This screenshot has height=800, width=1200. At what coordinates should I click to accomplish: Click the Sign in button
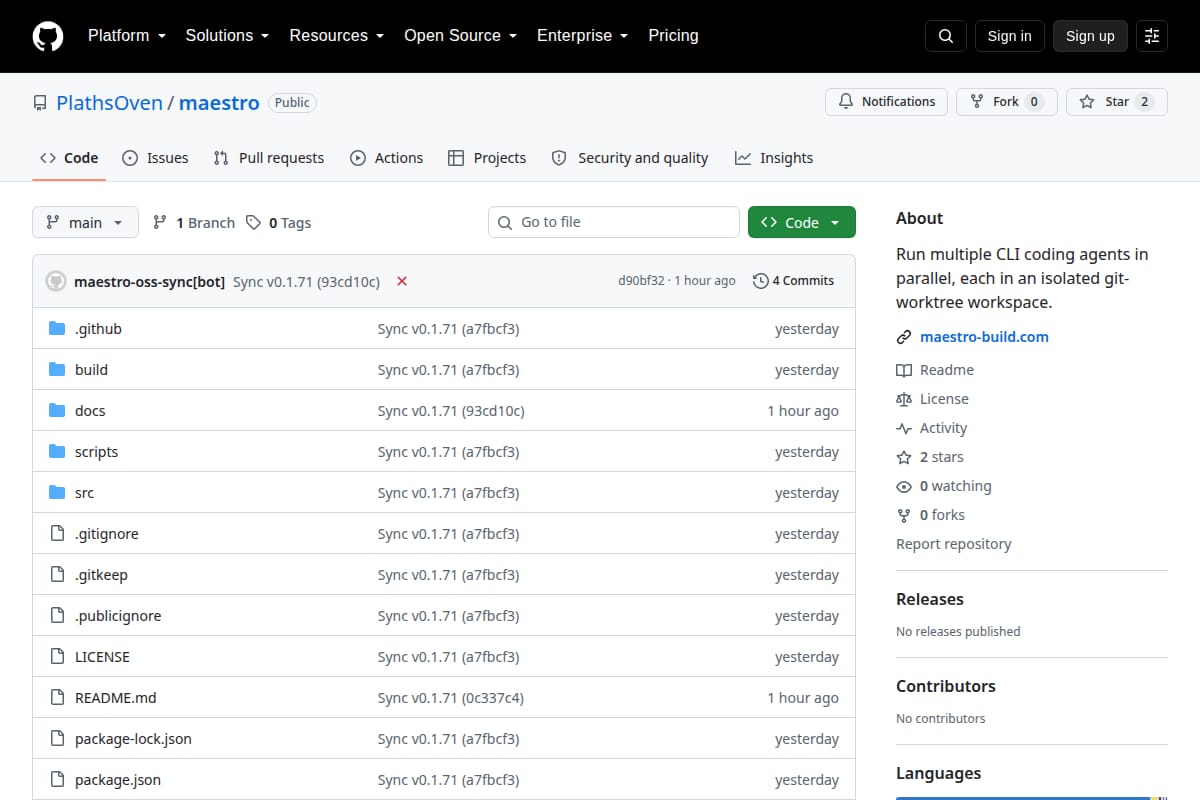point(1009,36)
